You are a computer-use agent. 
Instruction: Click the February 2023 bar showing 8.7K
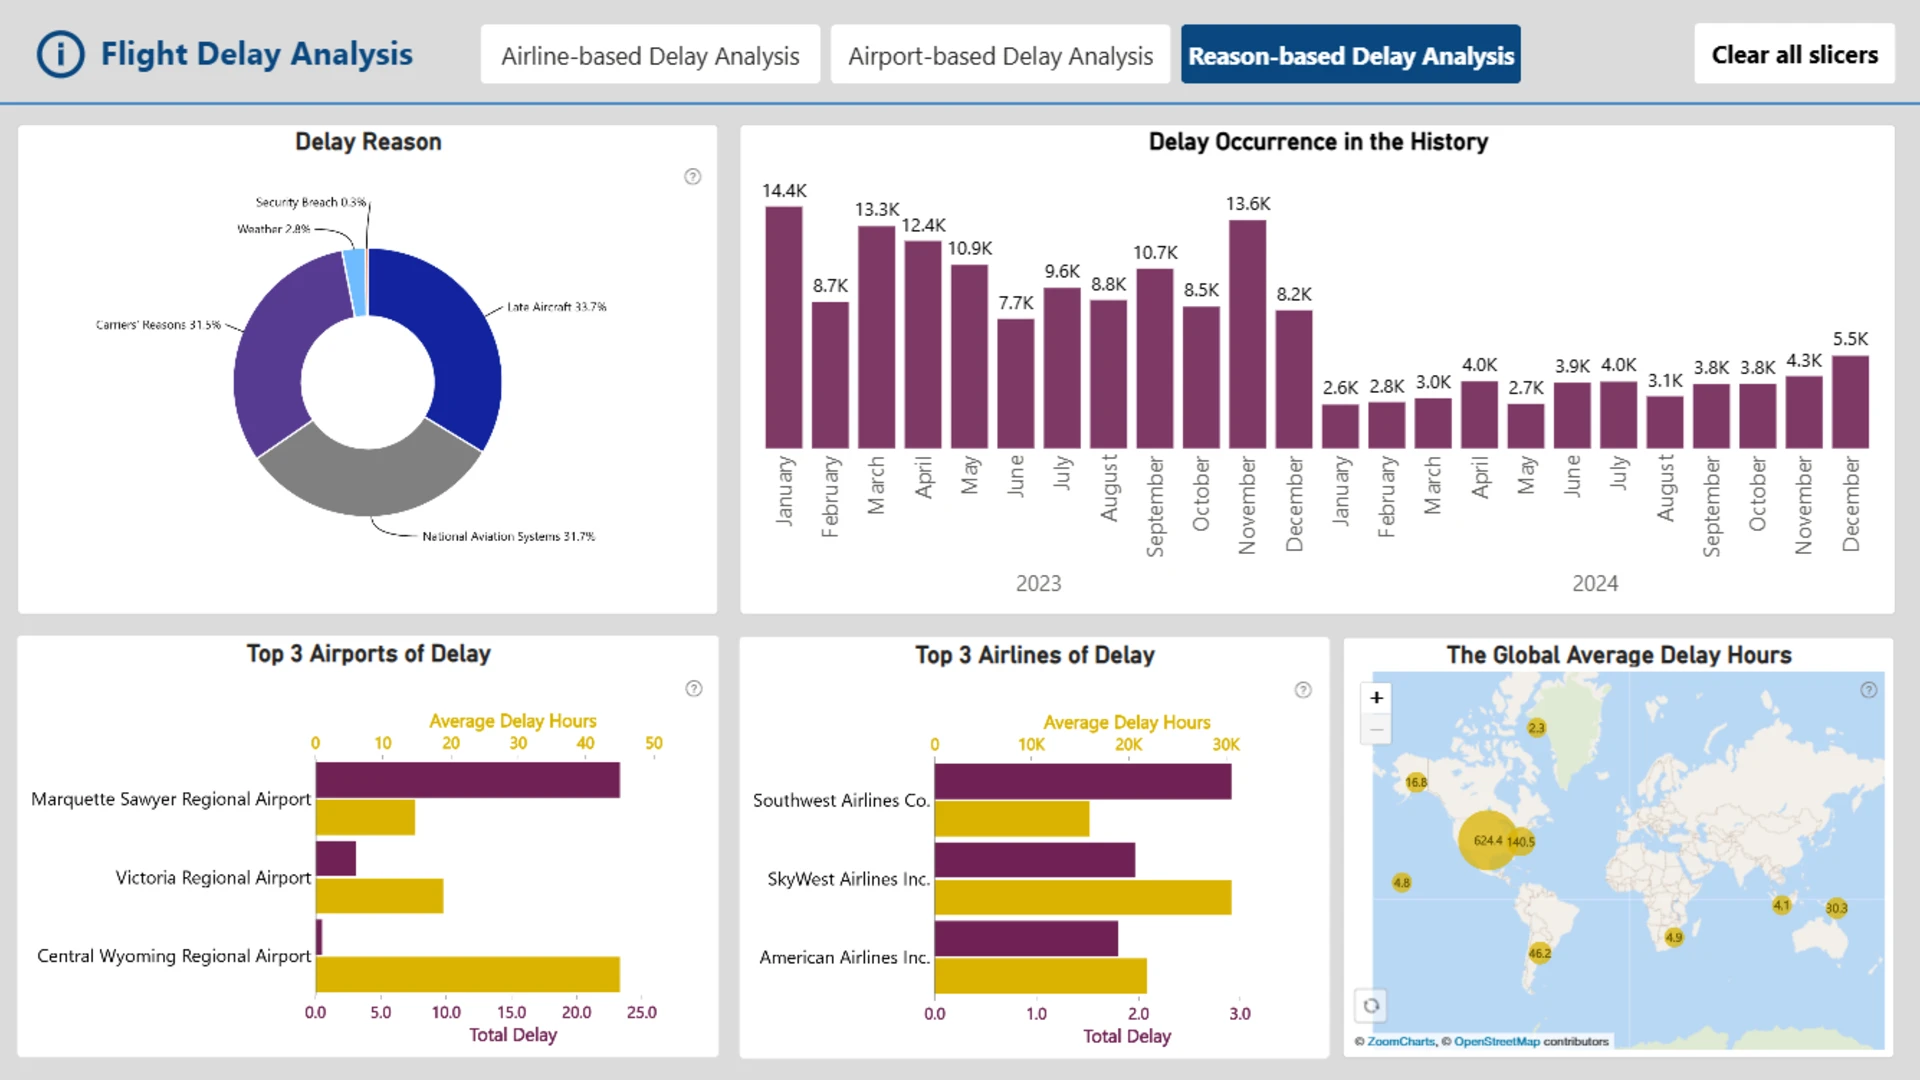(x=830, y=375)
